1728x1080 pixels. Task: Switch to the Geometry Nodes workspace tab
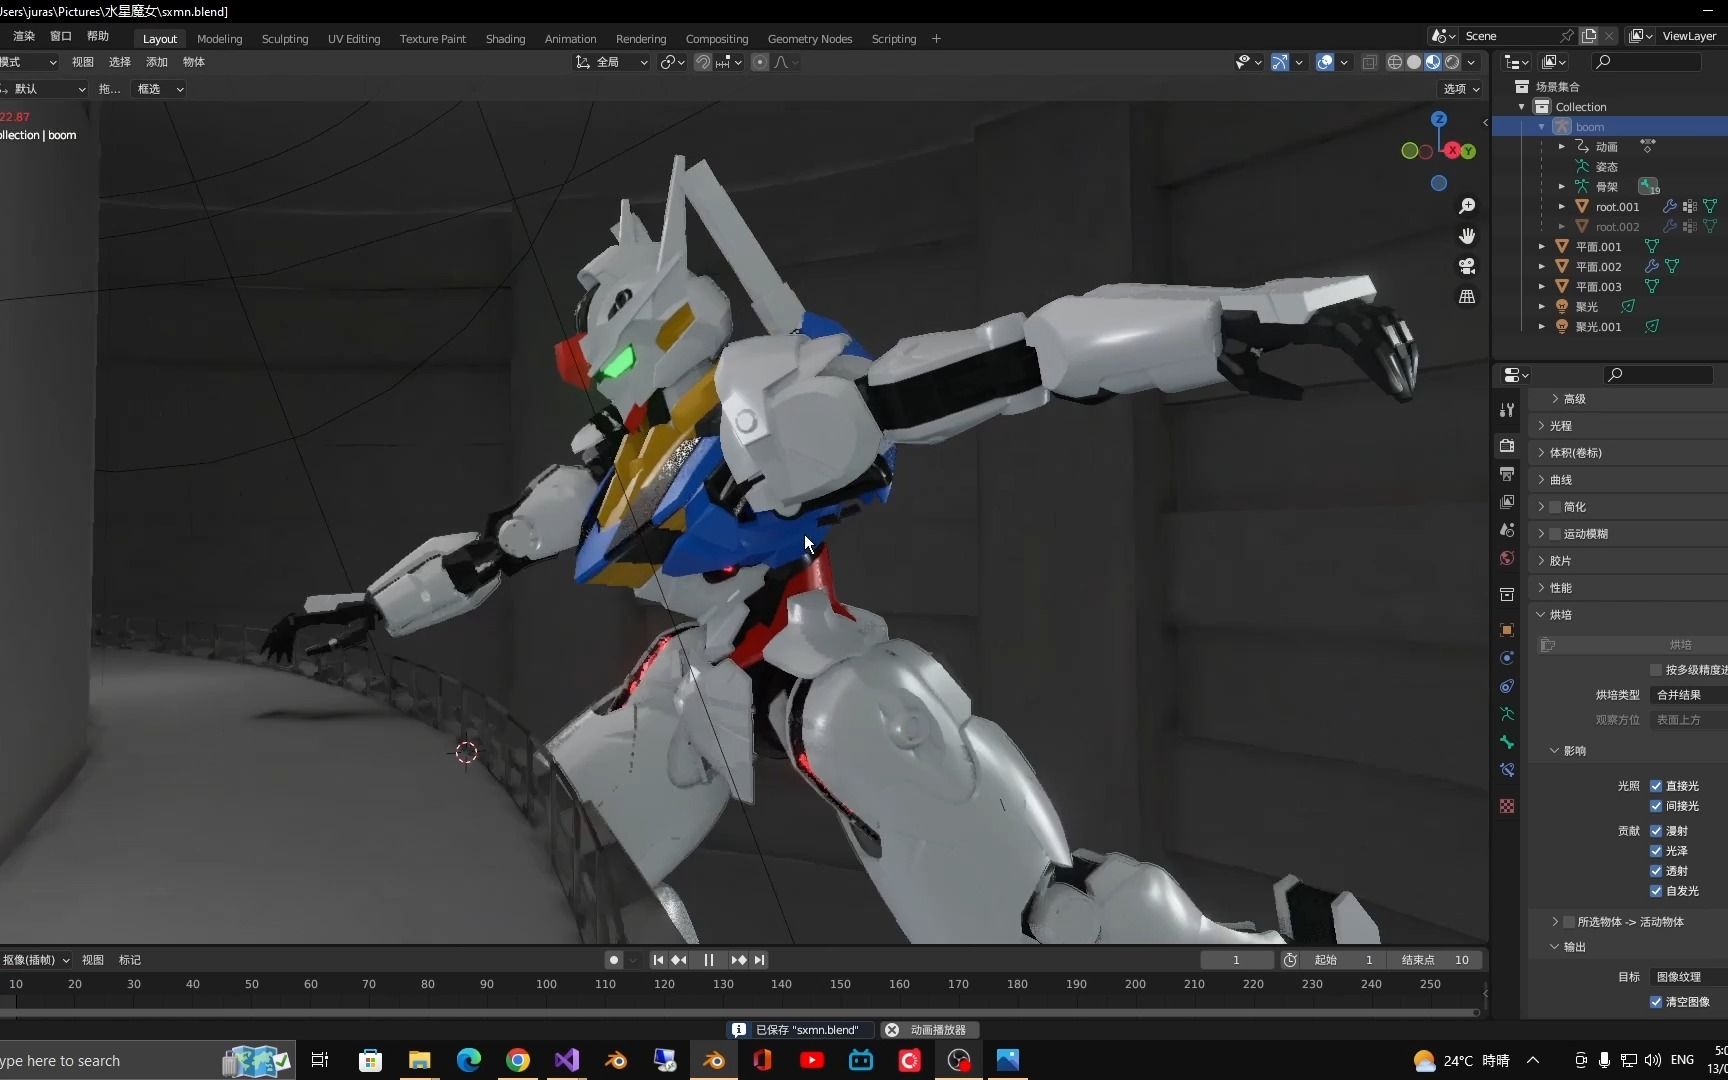coord(810,39)
